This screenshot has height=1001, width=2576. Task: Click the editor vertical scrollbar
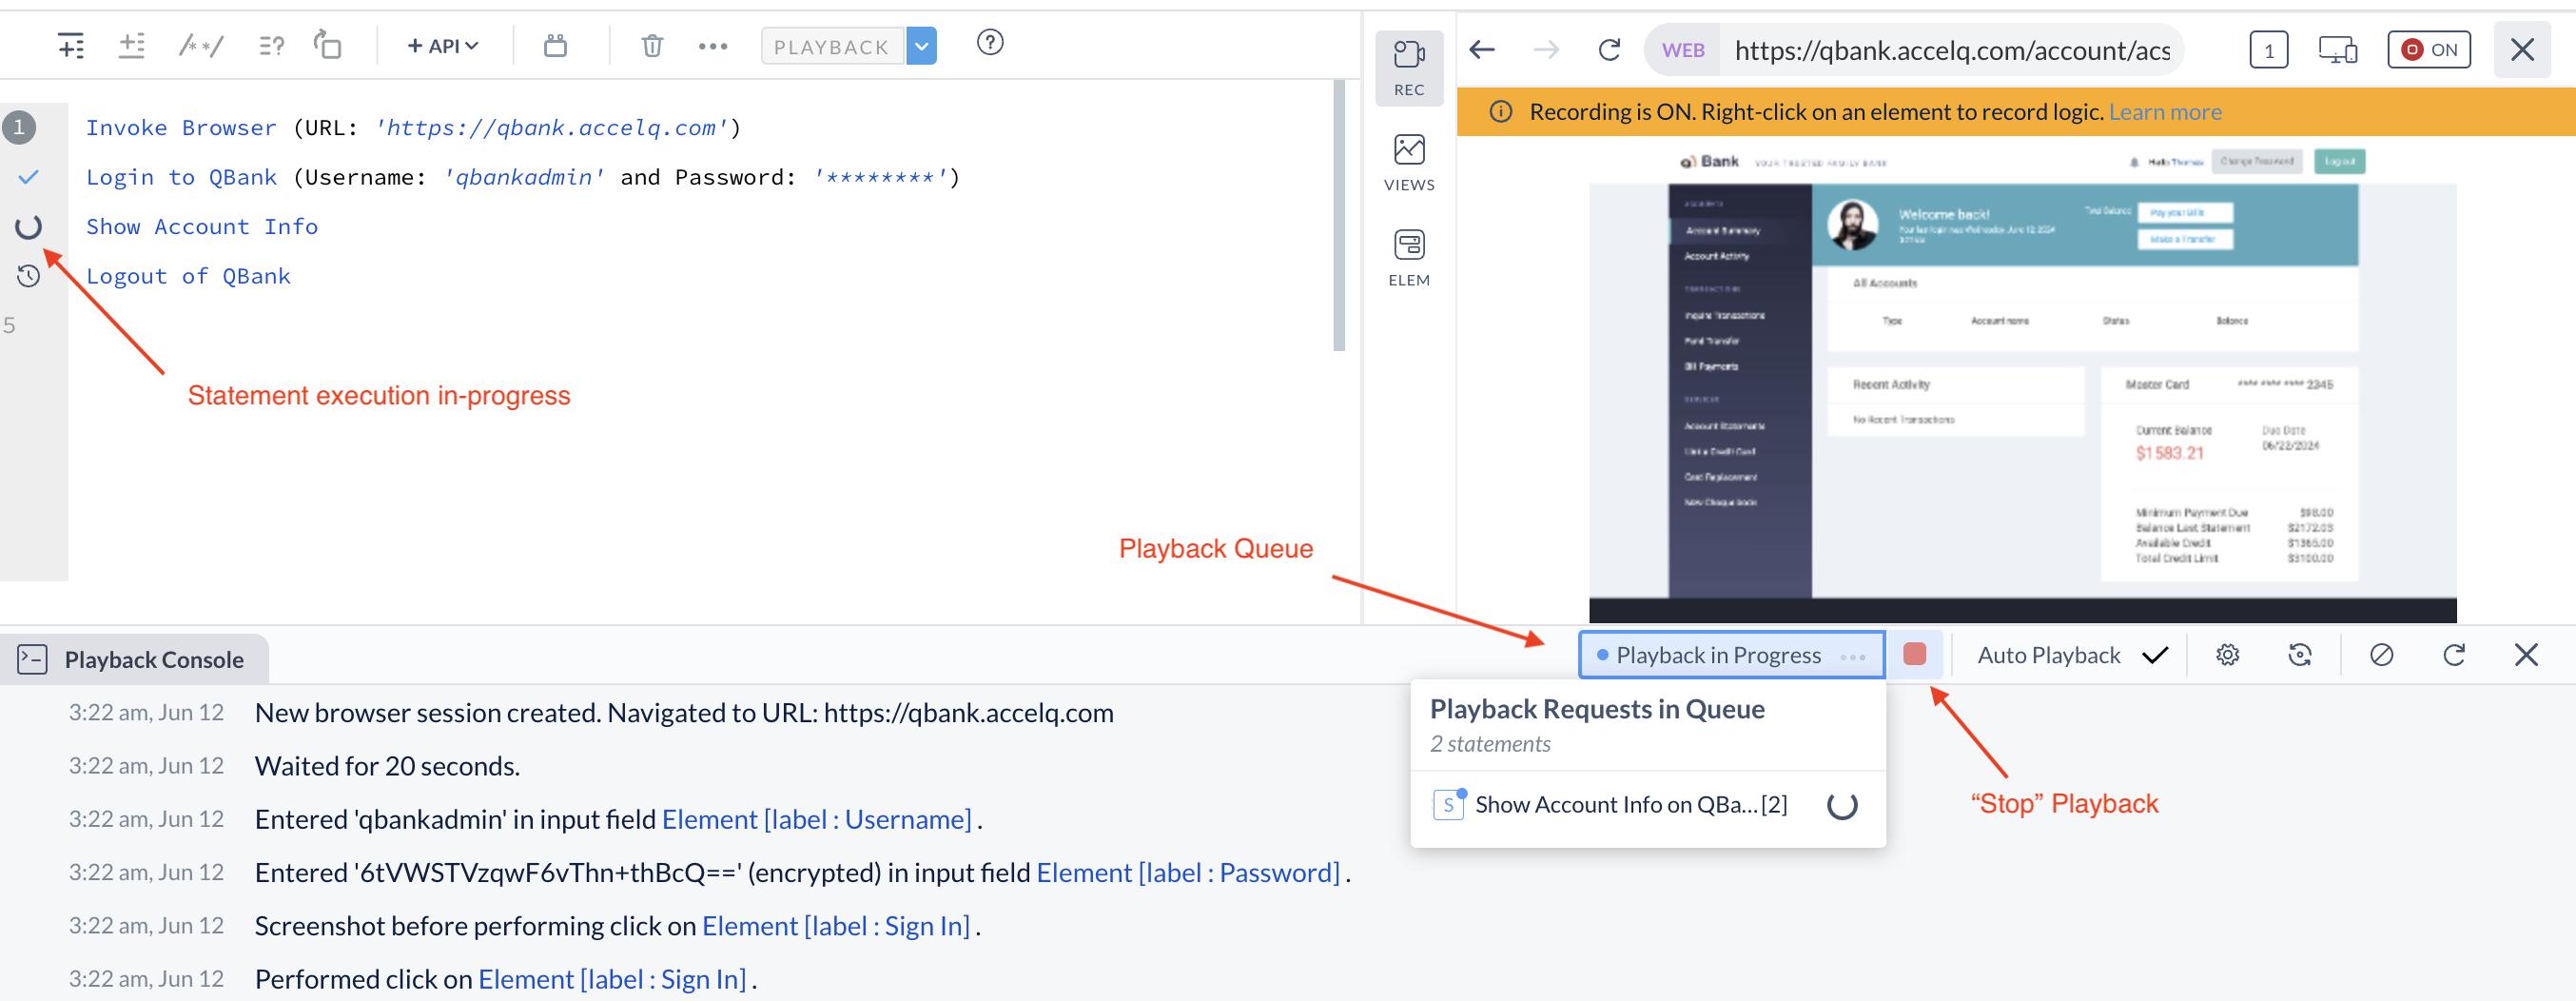pos(1339,216)
